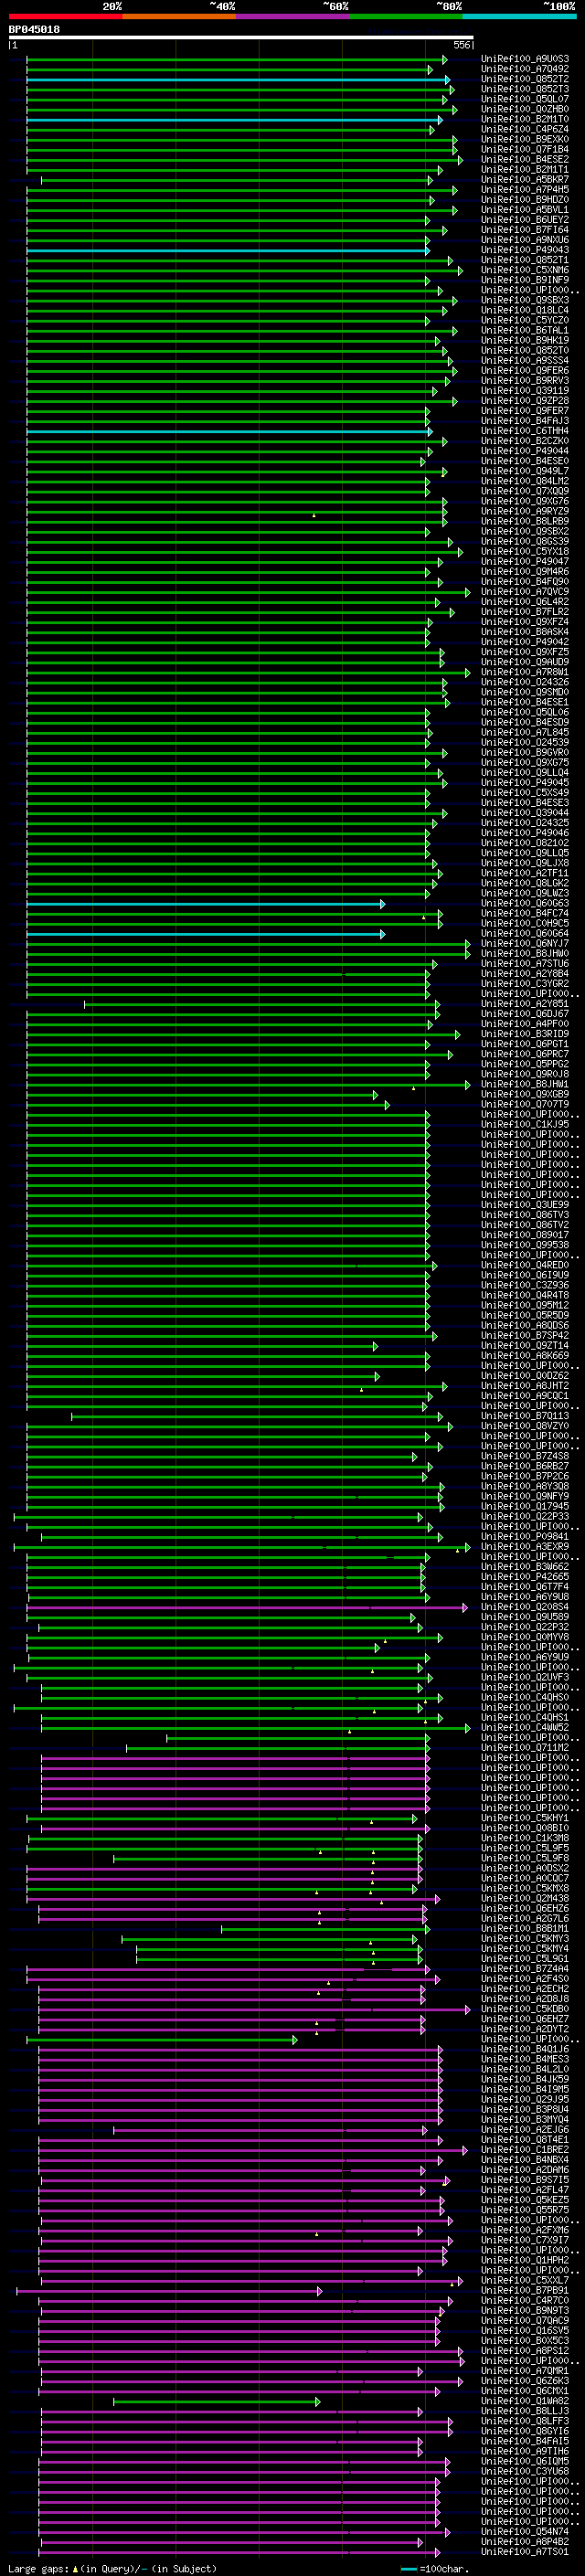Select hit label UniRef100_B7Z4A4
The image size is (585, 2576).
click(x=525, y=1969)
